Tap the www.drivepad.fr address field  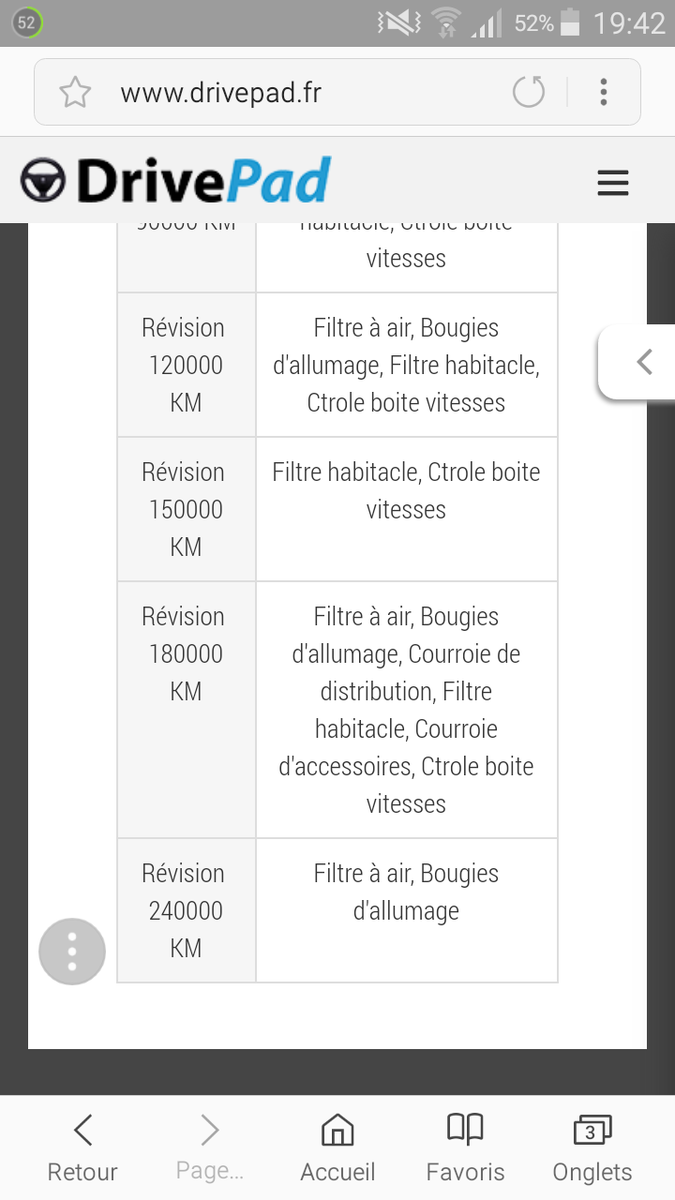point(290,93)
